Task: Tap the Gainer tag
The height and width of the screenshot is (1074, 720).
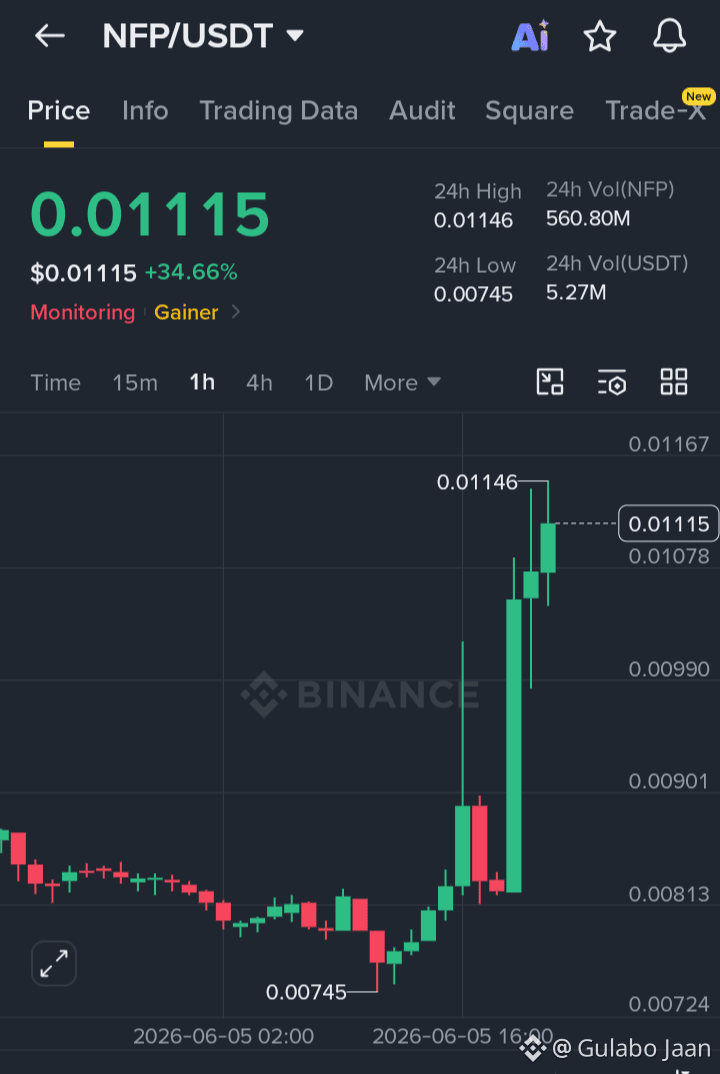Action: coord(186,312)
